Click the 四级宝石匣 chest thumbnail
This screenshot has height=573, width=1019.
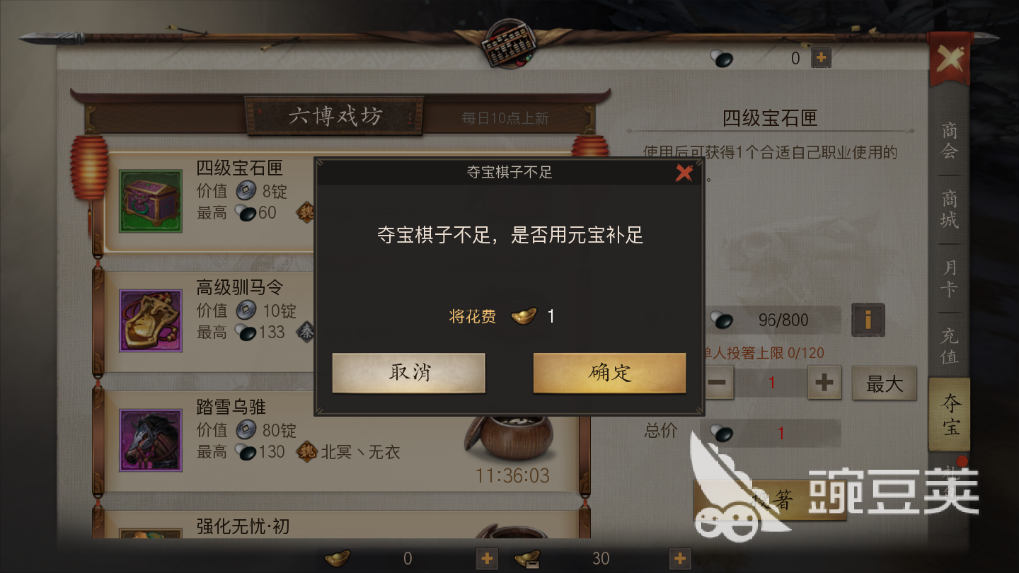click(151, 201)
